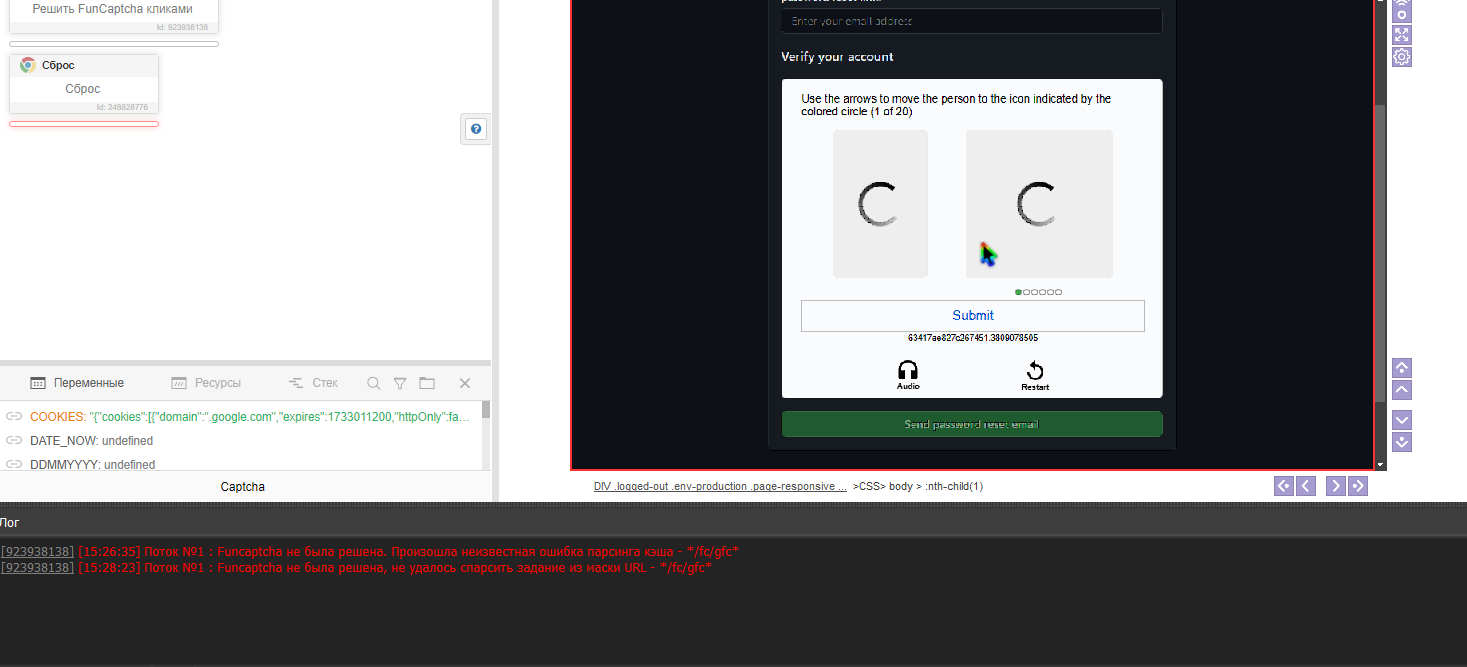Jump to top with the dotted up-arrow
Viewport: 1467px width, 667px height.
pyautogui.click(x=1402, y=368)
